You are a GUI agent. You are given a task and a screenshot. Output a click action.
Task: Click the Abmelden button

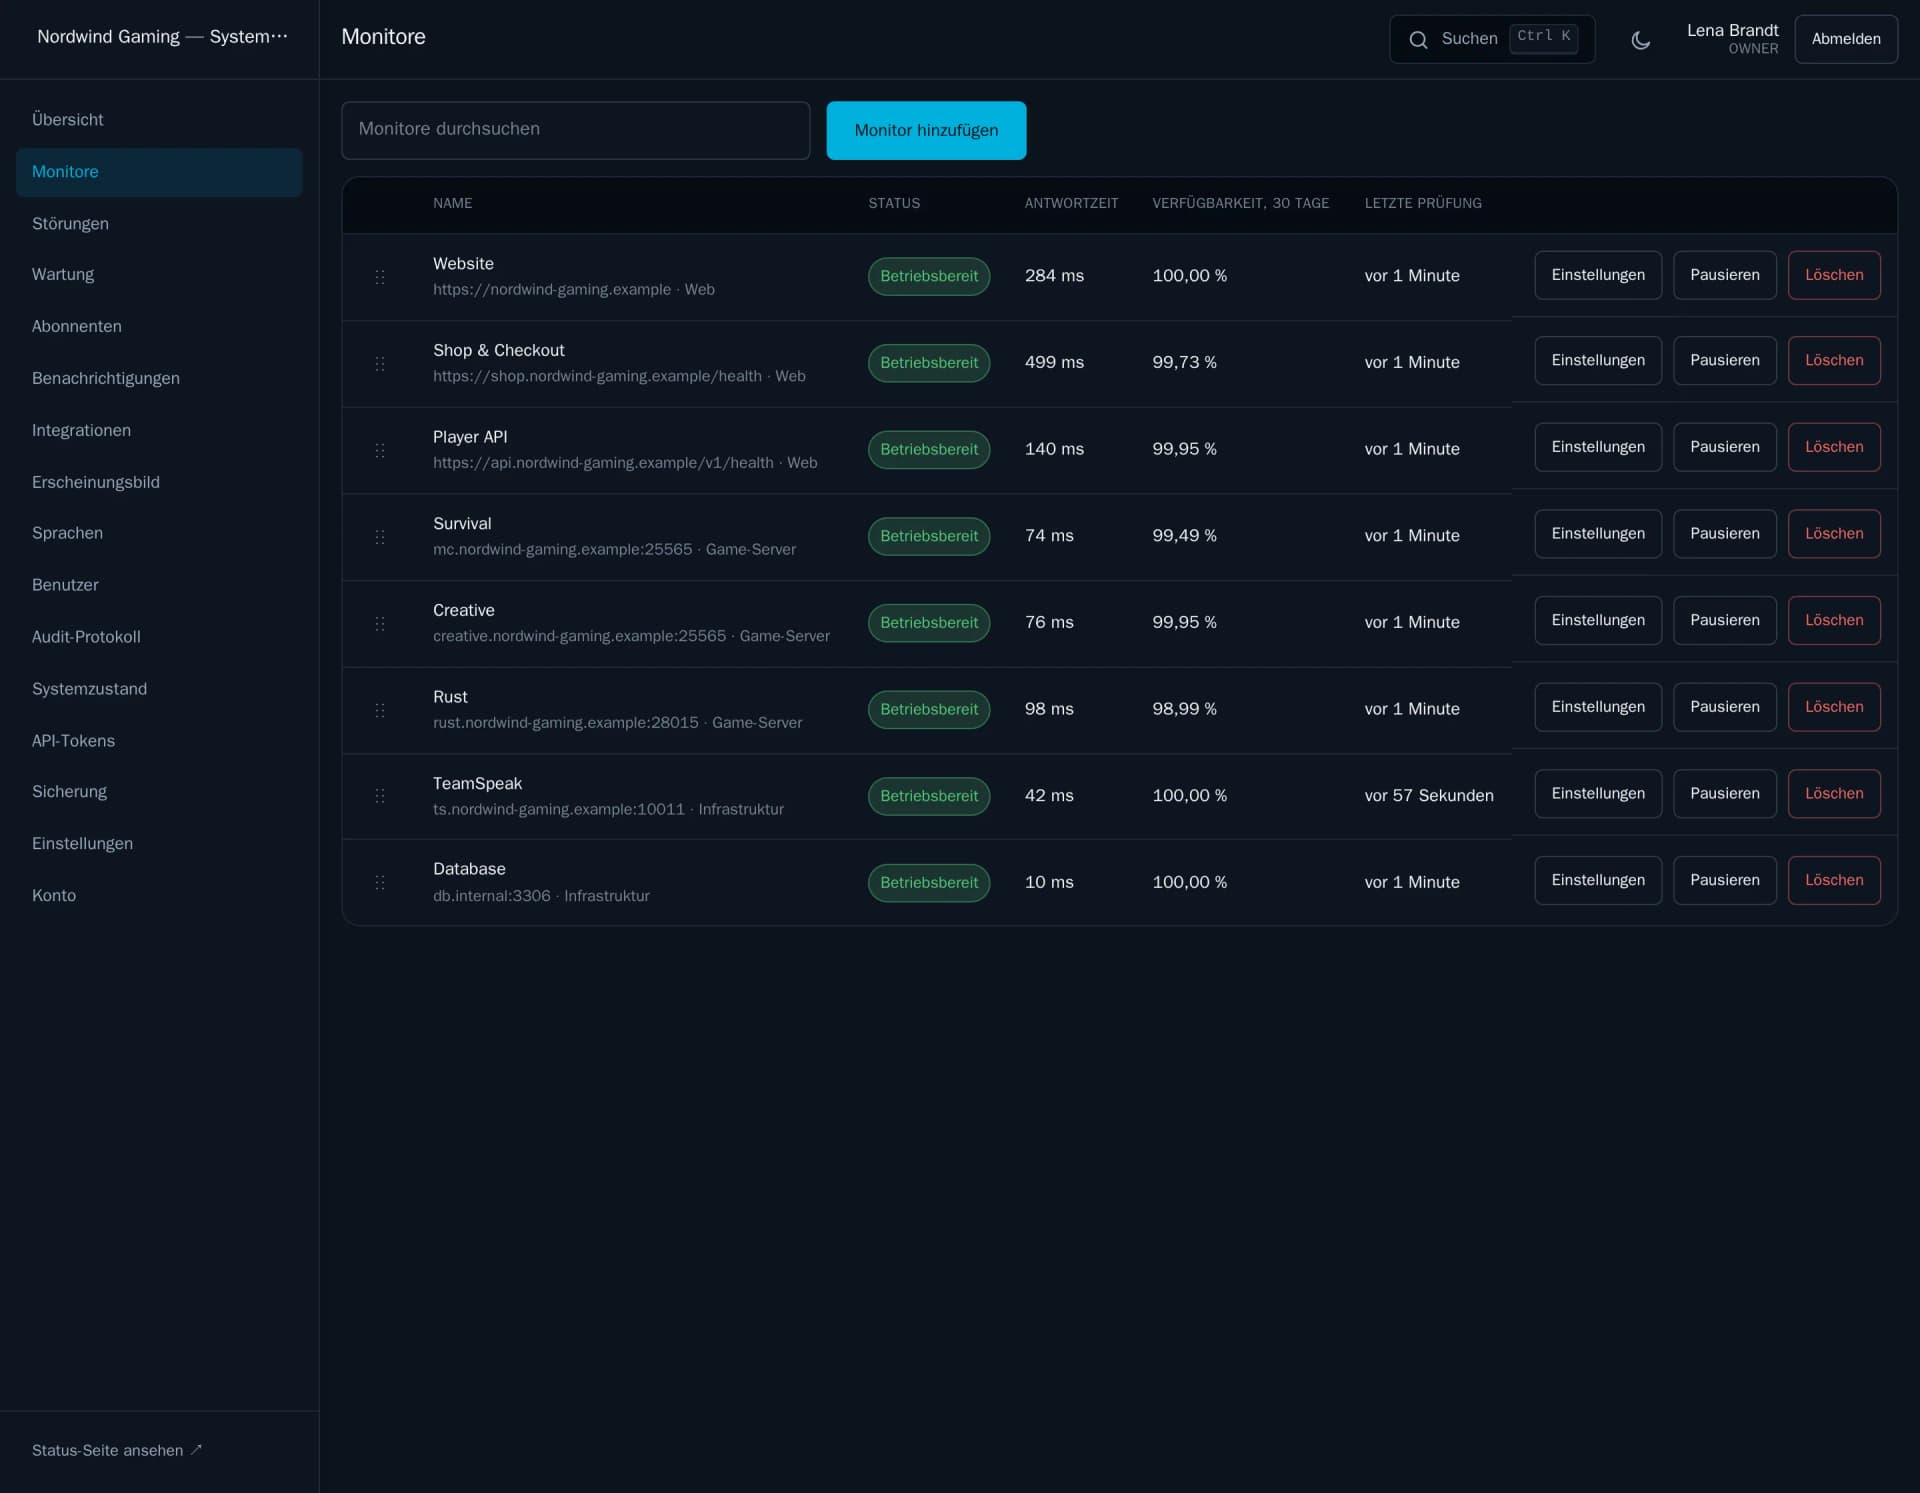(1846, 39)
